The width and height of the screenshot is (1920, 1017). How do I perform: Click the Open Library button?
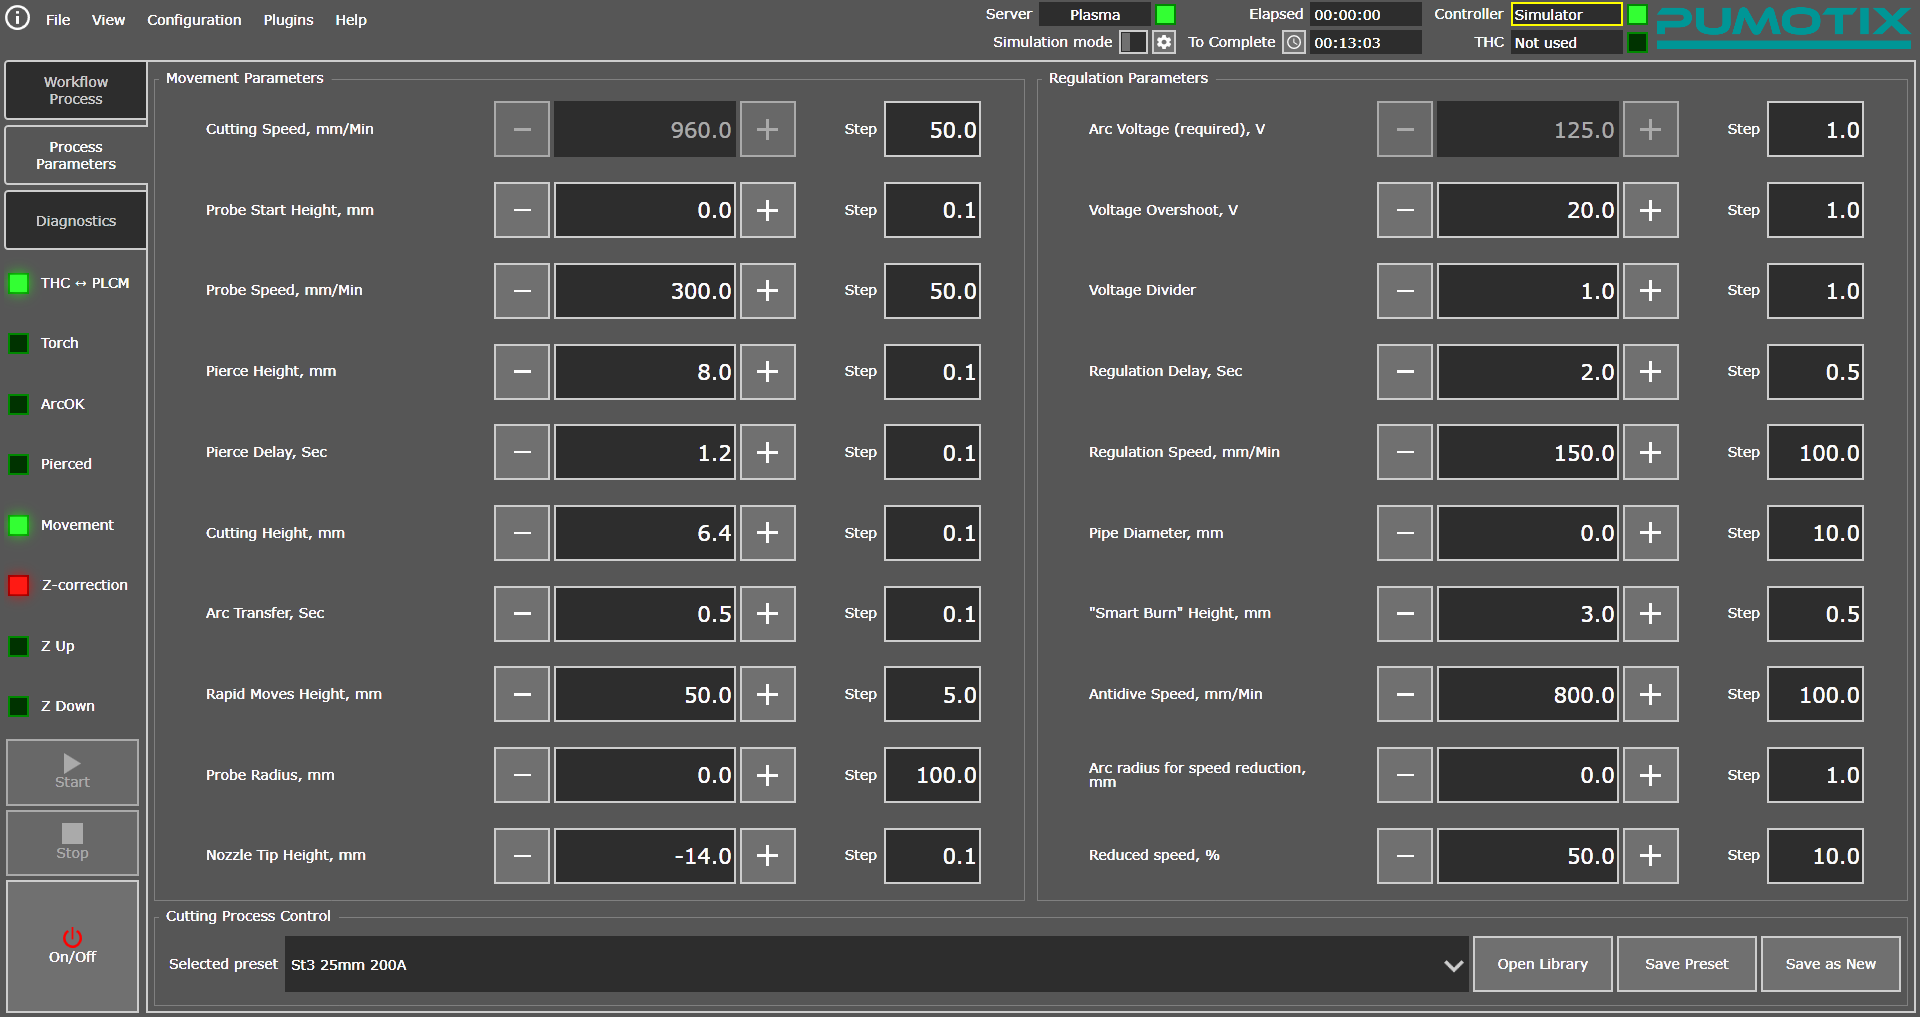tap(1542, 964)
